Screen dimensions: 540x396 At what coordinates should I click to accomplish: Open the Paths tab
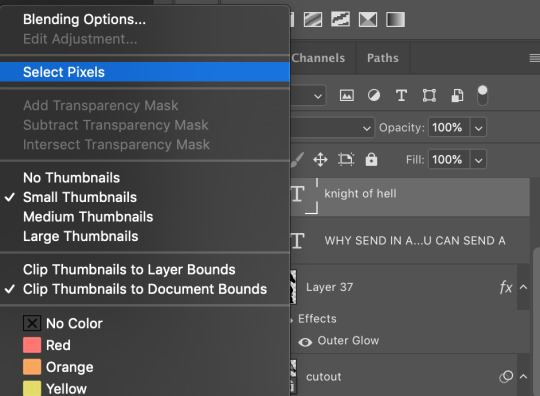[x=383, y=58]
